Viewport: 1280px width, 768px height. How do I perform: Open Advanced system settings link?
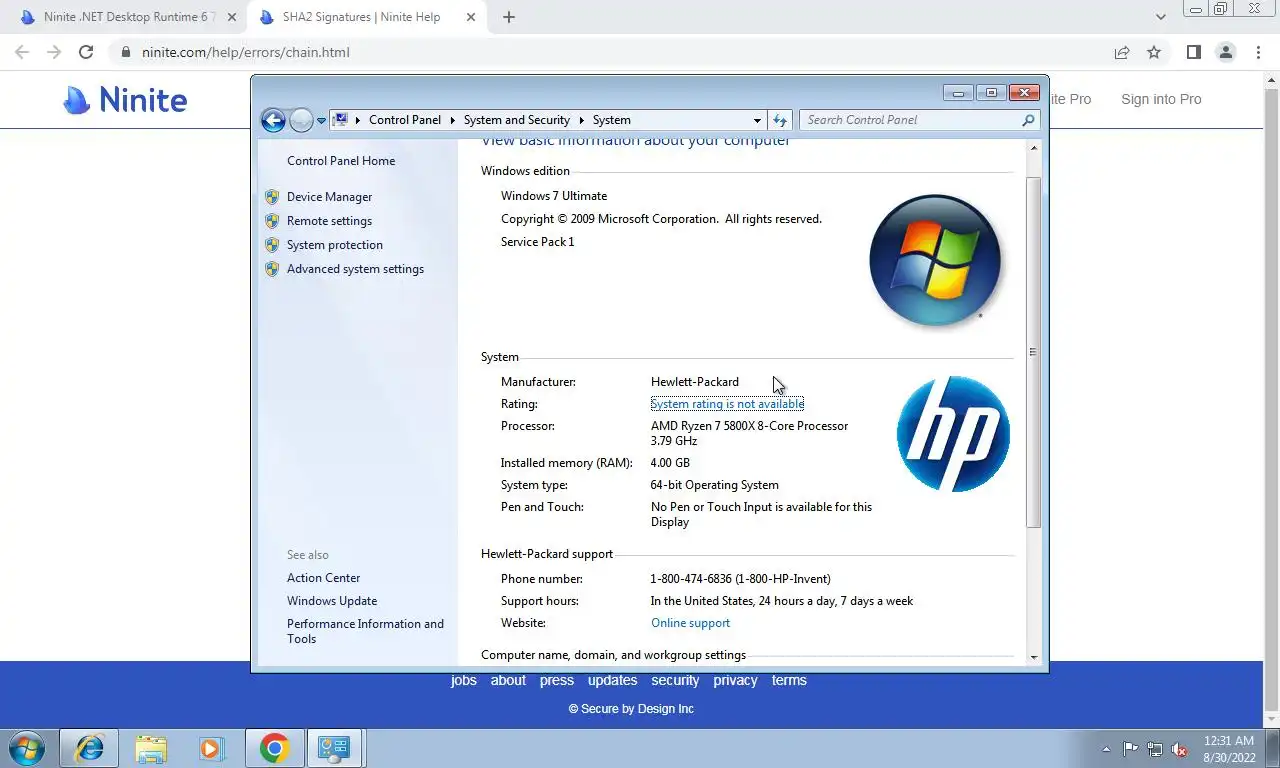coord(355,269)
